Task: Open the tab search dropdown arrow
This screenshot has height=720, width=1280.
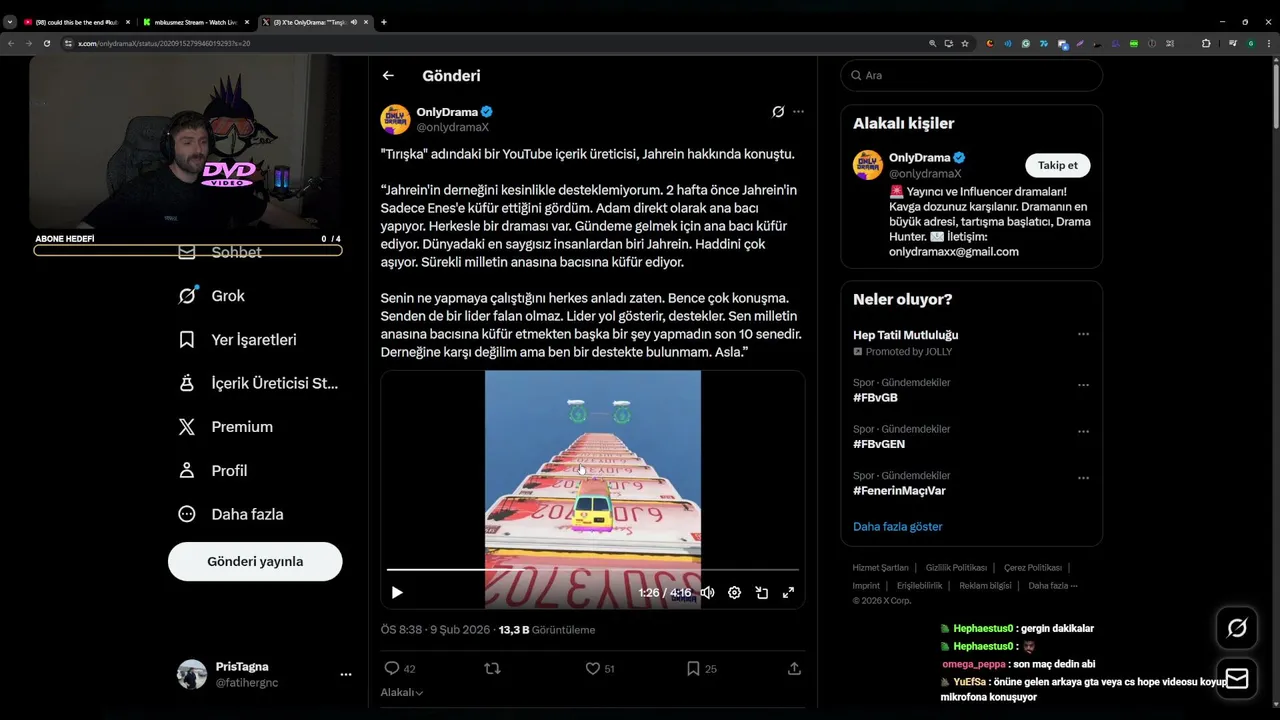Action: pyautogui.click(x=10, y=22)
